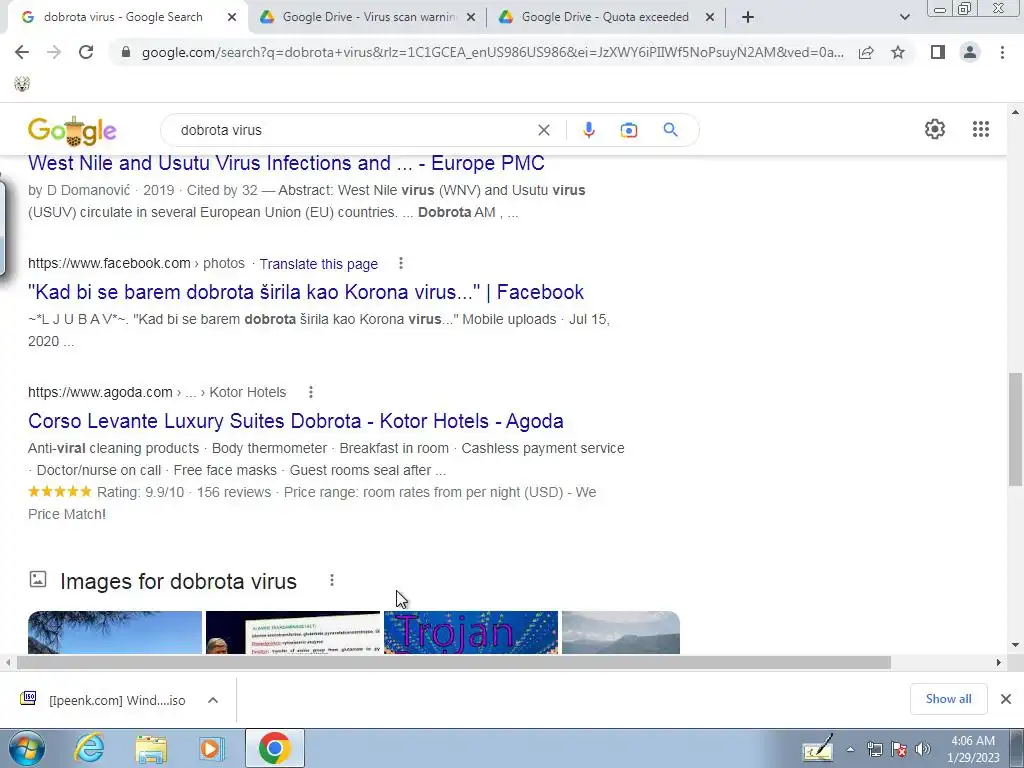Click Show all downloads button
The height and width of the screenshot is (768, 1024).
pyautogui.click(x=948, y=699)
